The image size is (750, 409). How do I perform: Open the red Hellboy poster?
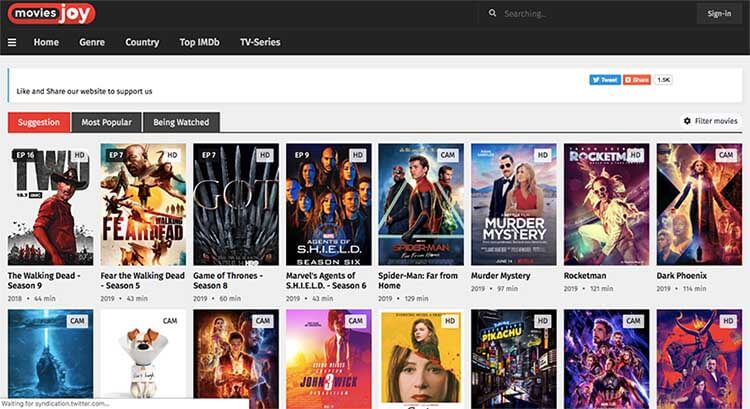pyautogui.click(x=699, y=359)
